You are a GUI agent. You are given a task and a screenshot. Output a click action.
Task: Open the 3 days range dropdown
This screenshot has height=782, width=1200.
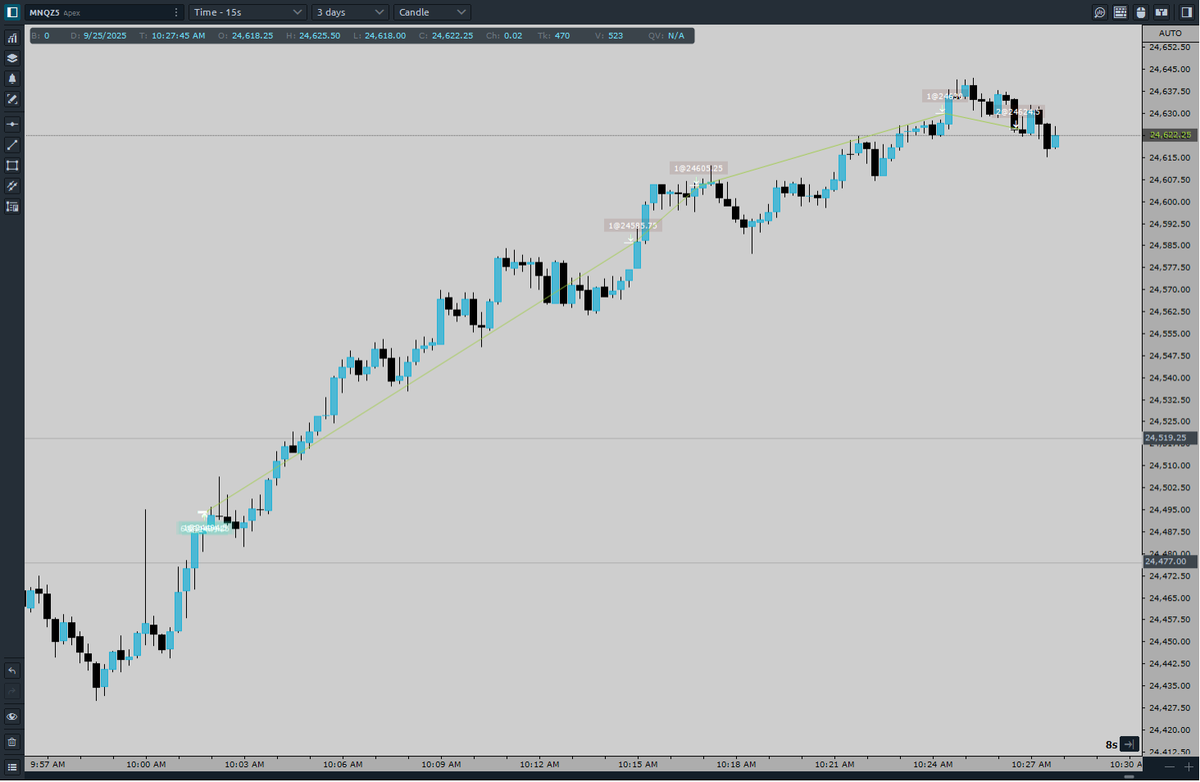[x=349, y=12]
